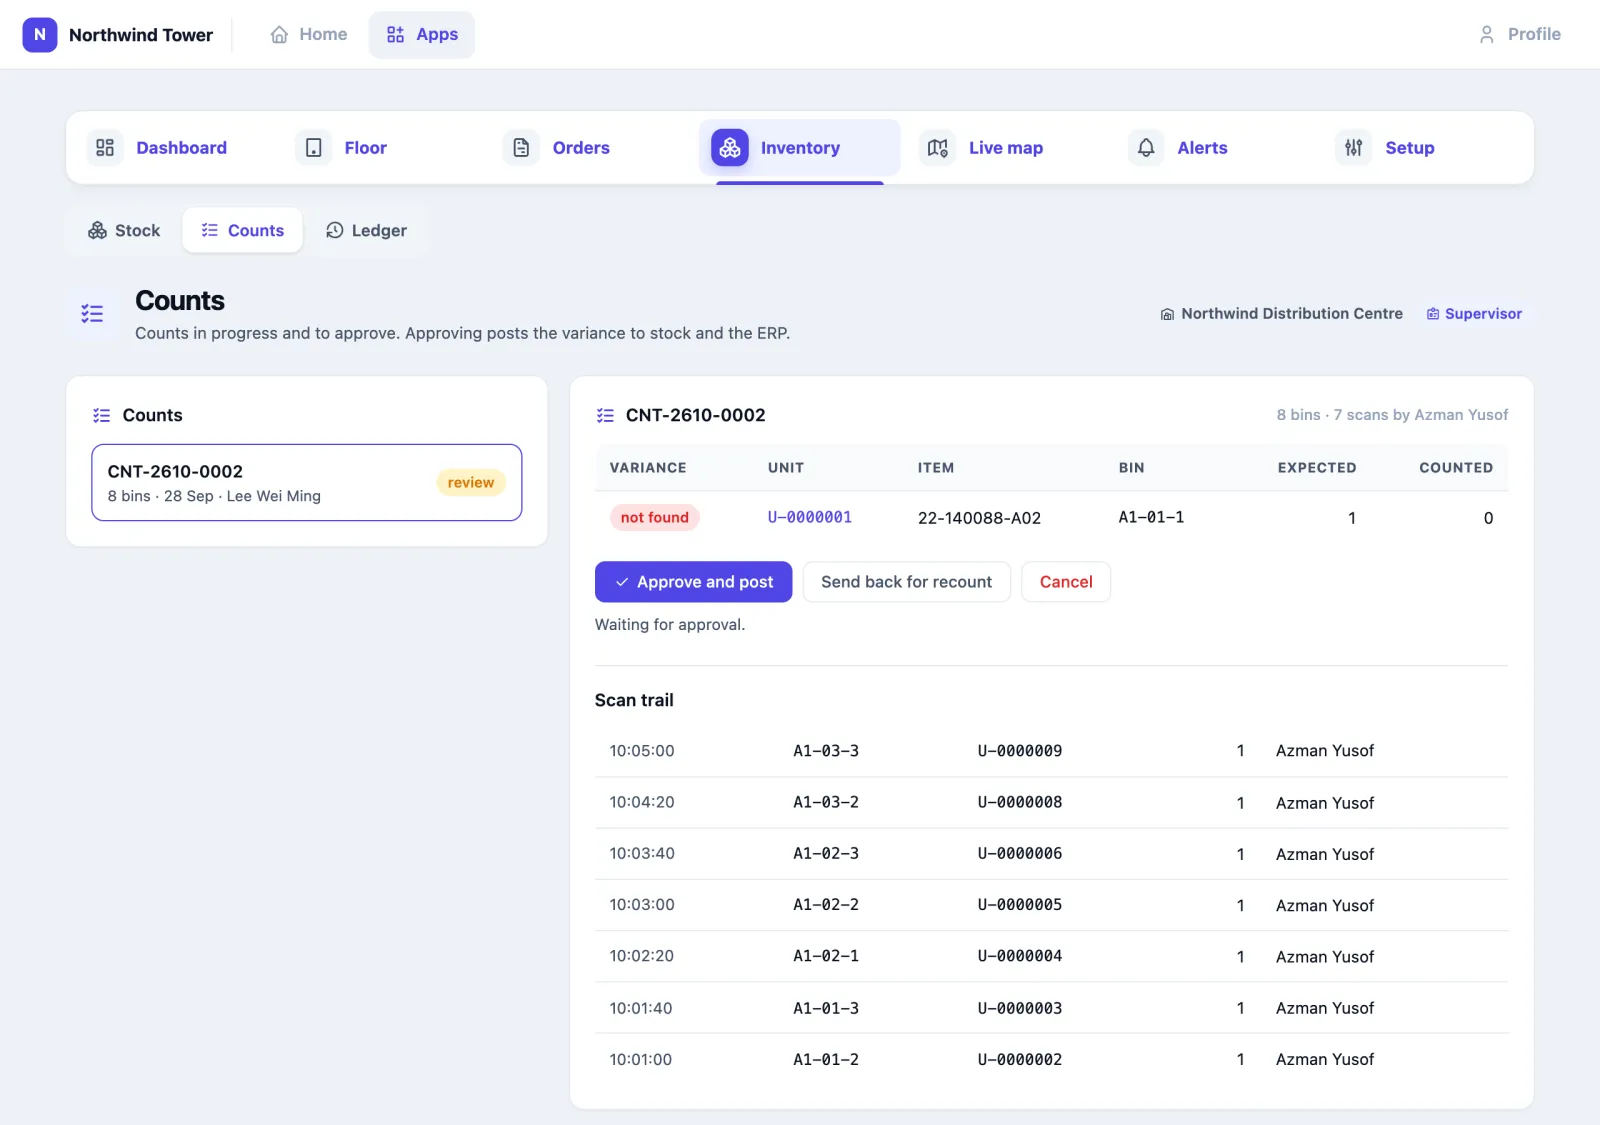Click scan trail time 10:05:00

point(642,751)
